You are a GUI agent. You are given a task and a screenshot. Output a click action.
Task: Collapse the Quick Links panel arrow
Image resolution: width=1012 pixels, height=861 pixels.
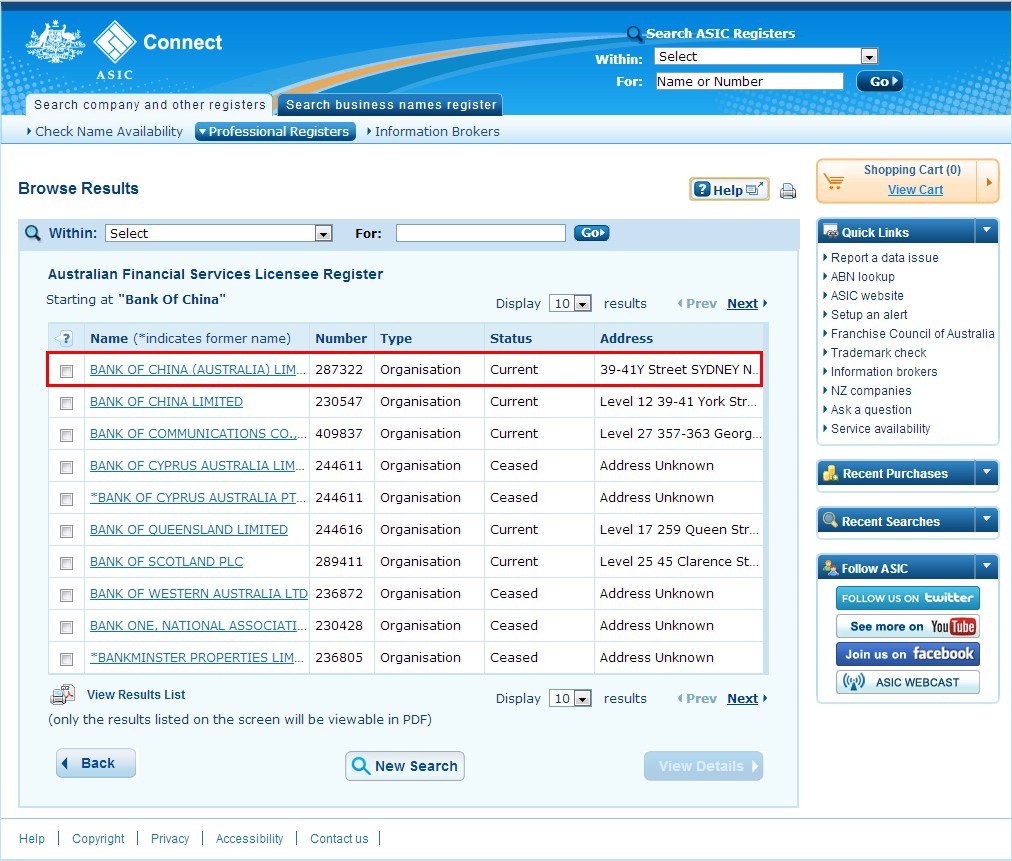pyautogui.click(x=986, y=231)
